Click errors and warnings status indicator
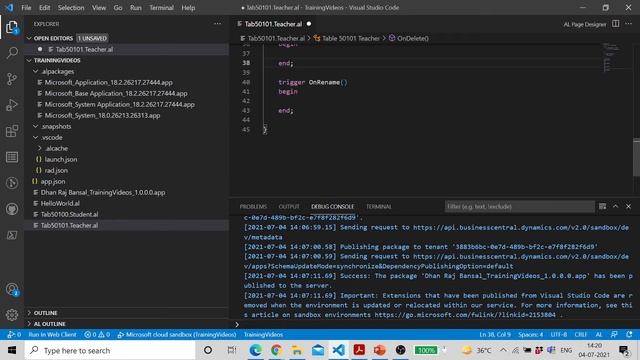The width and height of the screenshot is (640, 360). tap(97, 334)
